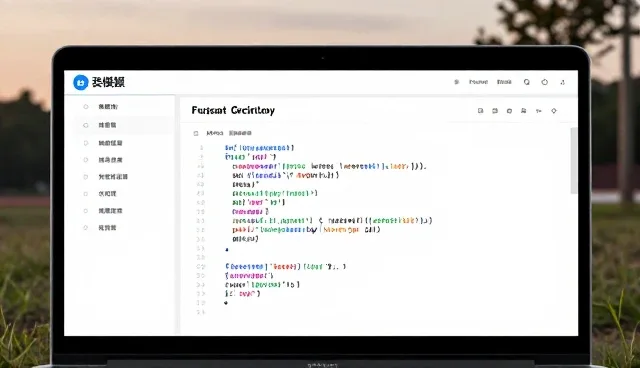Screen dimensions: 640x368
Task: Click the small icon left of the header text links
Action: coord(456,82)
